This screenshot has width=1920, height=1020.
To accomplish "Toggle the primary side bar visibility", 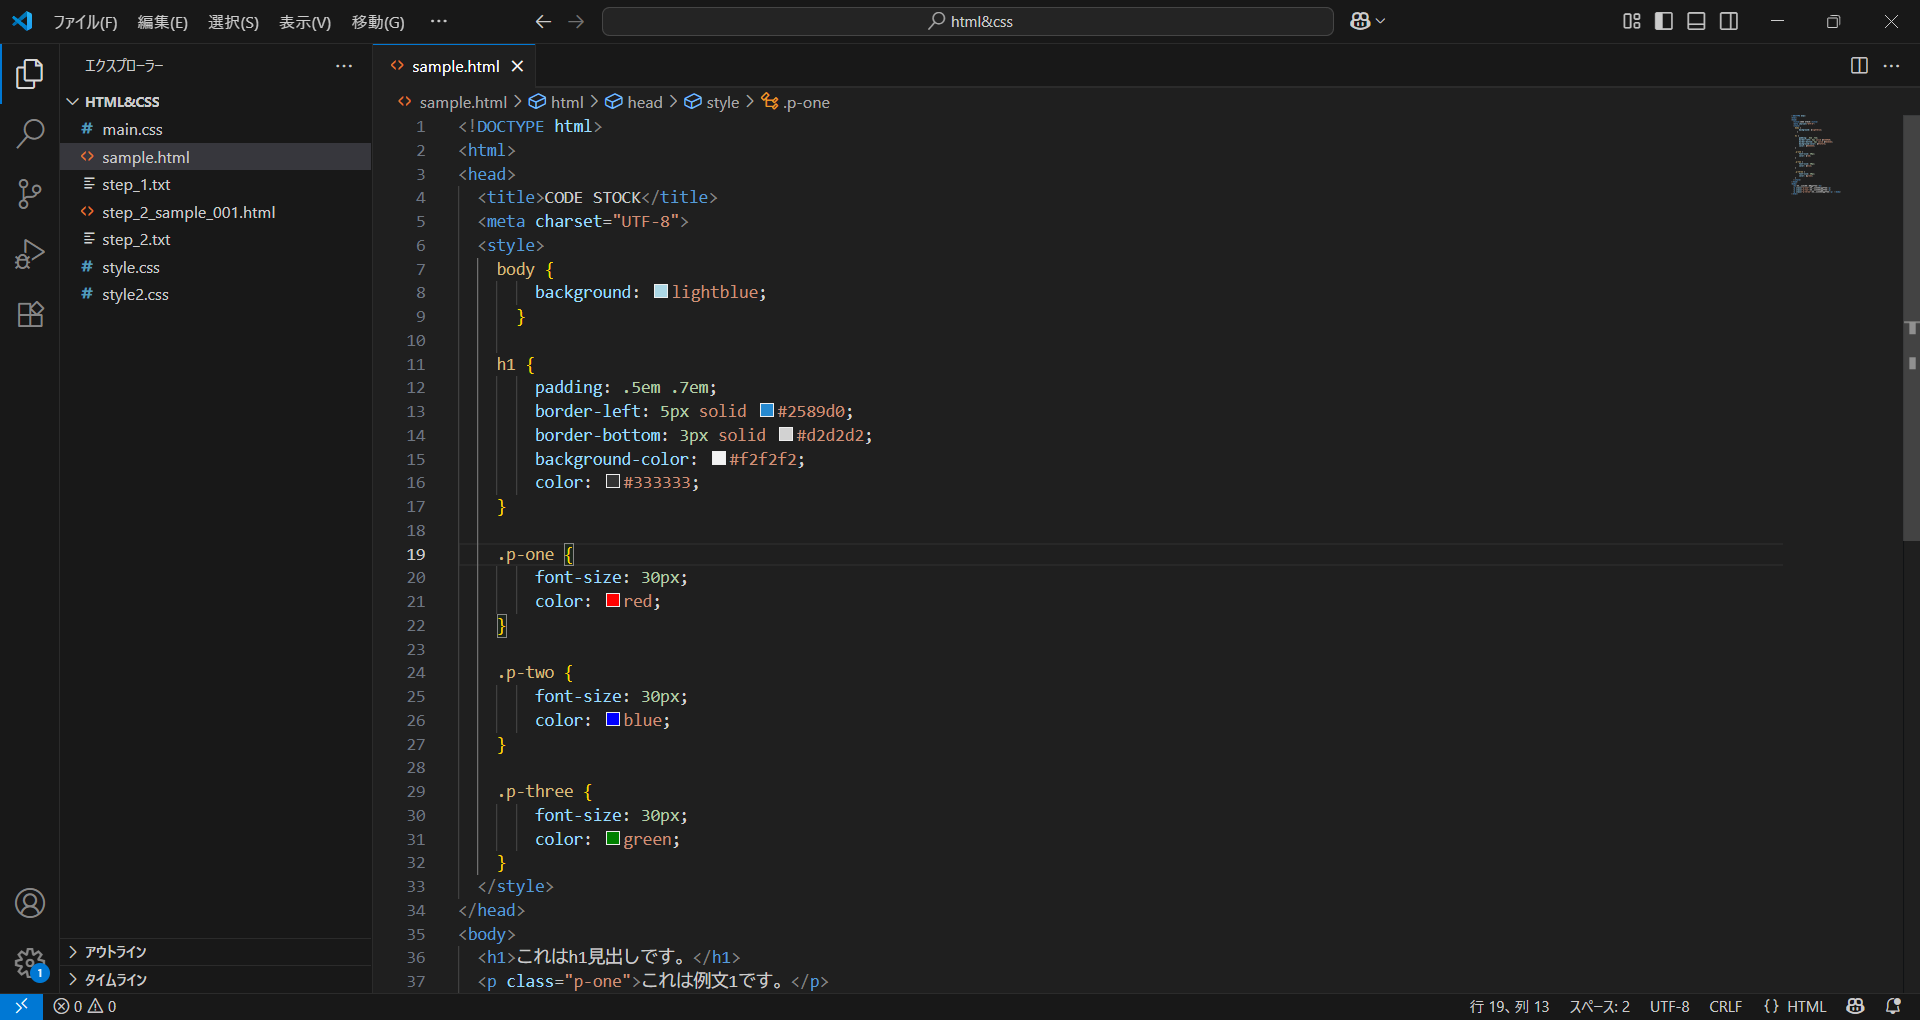I will point(1664,21).
